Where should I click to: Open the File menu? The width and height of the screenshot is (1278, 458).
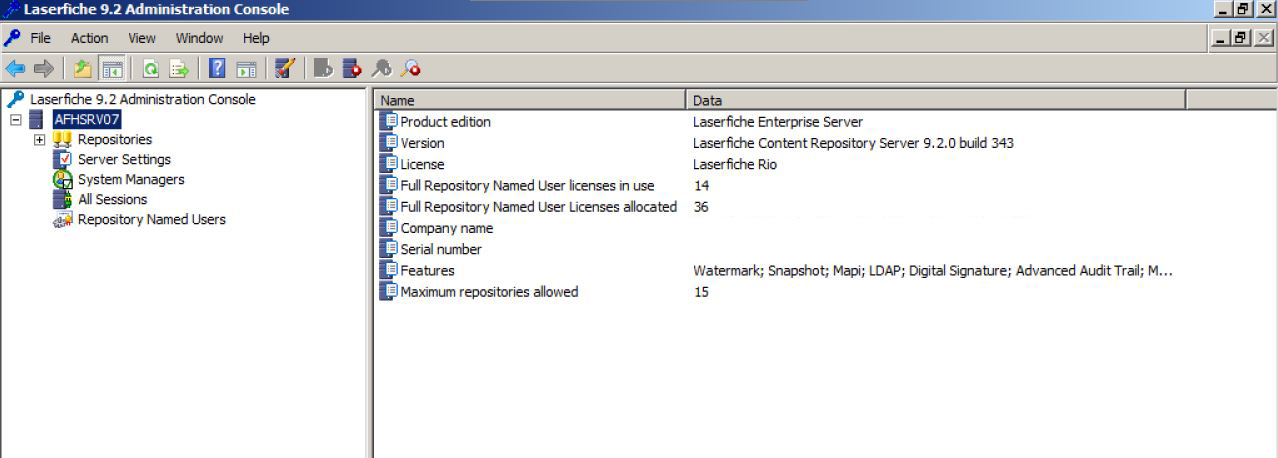pos(40,38)
